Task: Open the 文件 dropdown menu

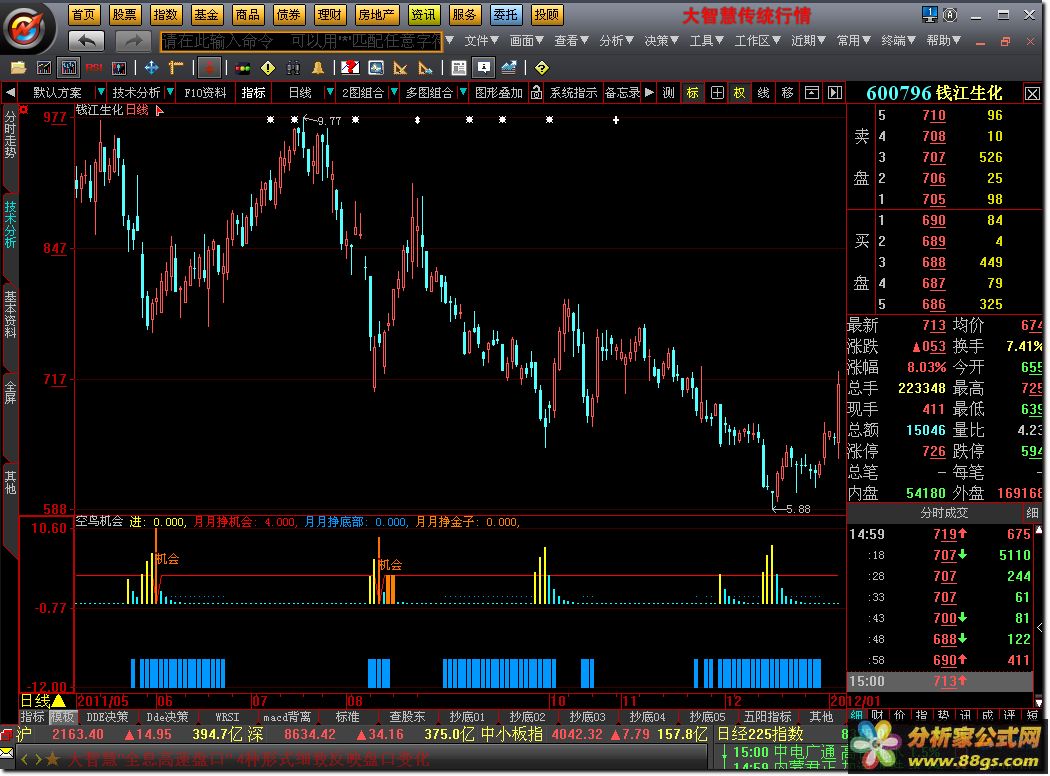Action: pos(481,41)
